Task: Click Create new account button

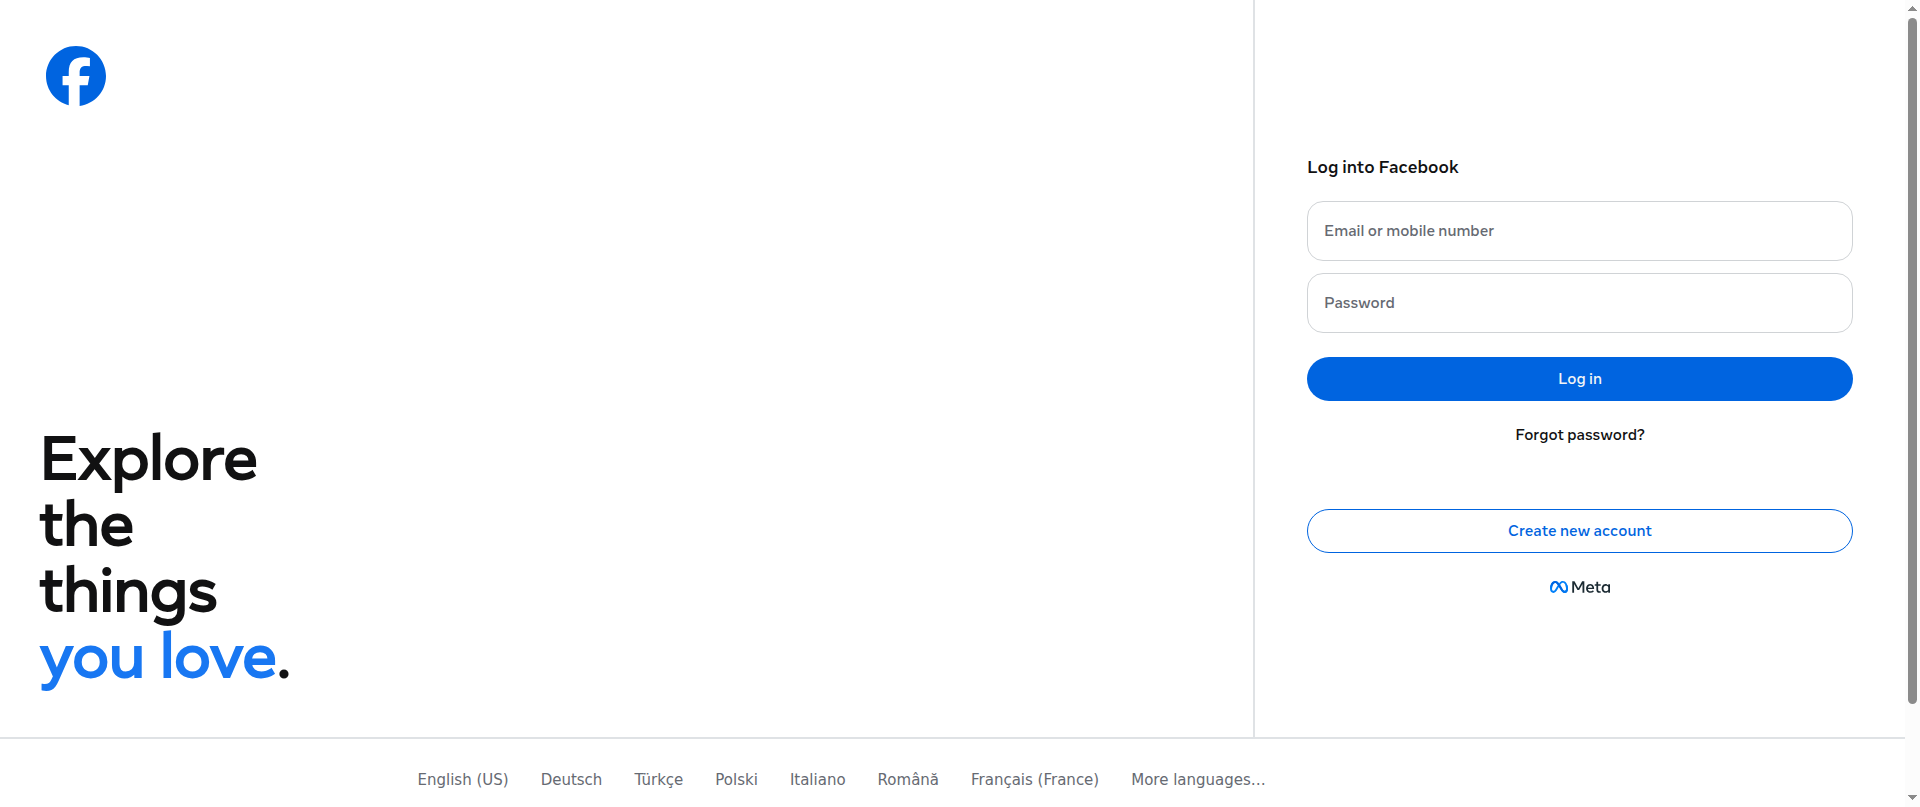Action: [1579, 531]
